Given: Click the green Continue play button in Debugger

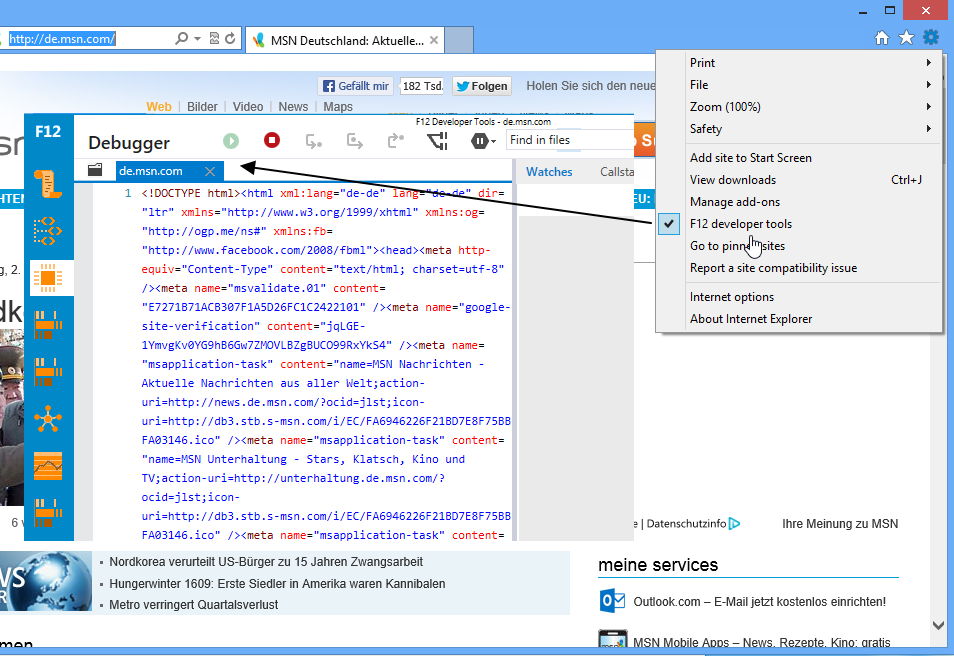Looking at the screenshot, I should [231, 141].
